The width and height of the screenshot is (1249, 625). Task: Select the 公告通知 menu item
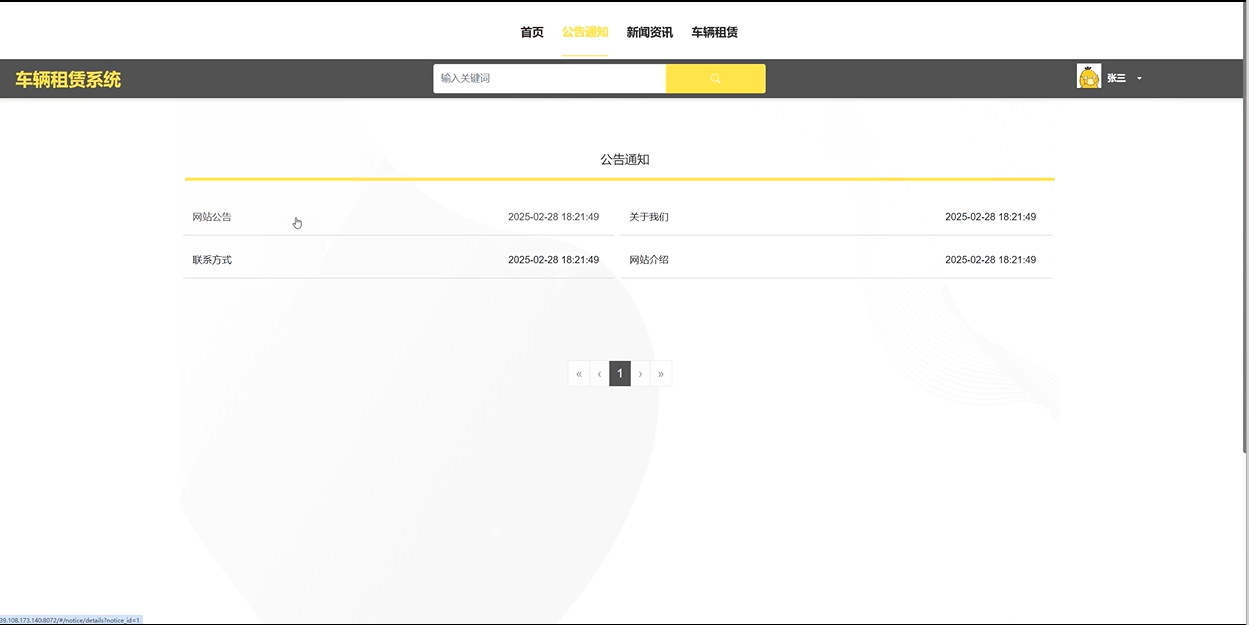point(585,32)
